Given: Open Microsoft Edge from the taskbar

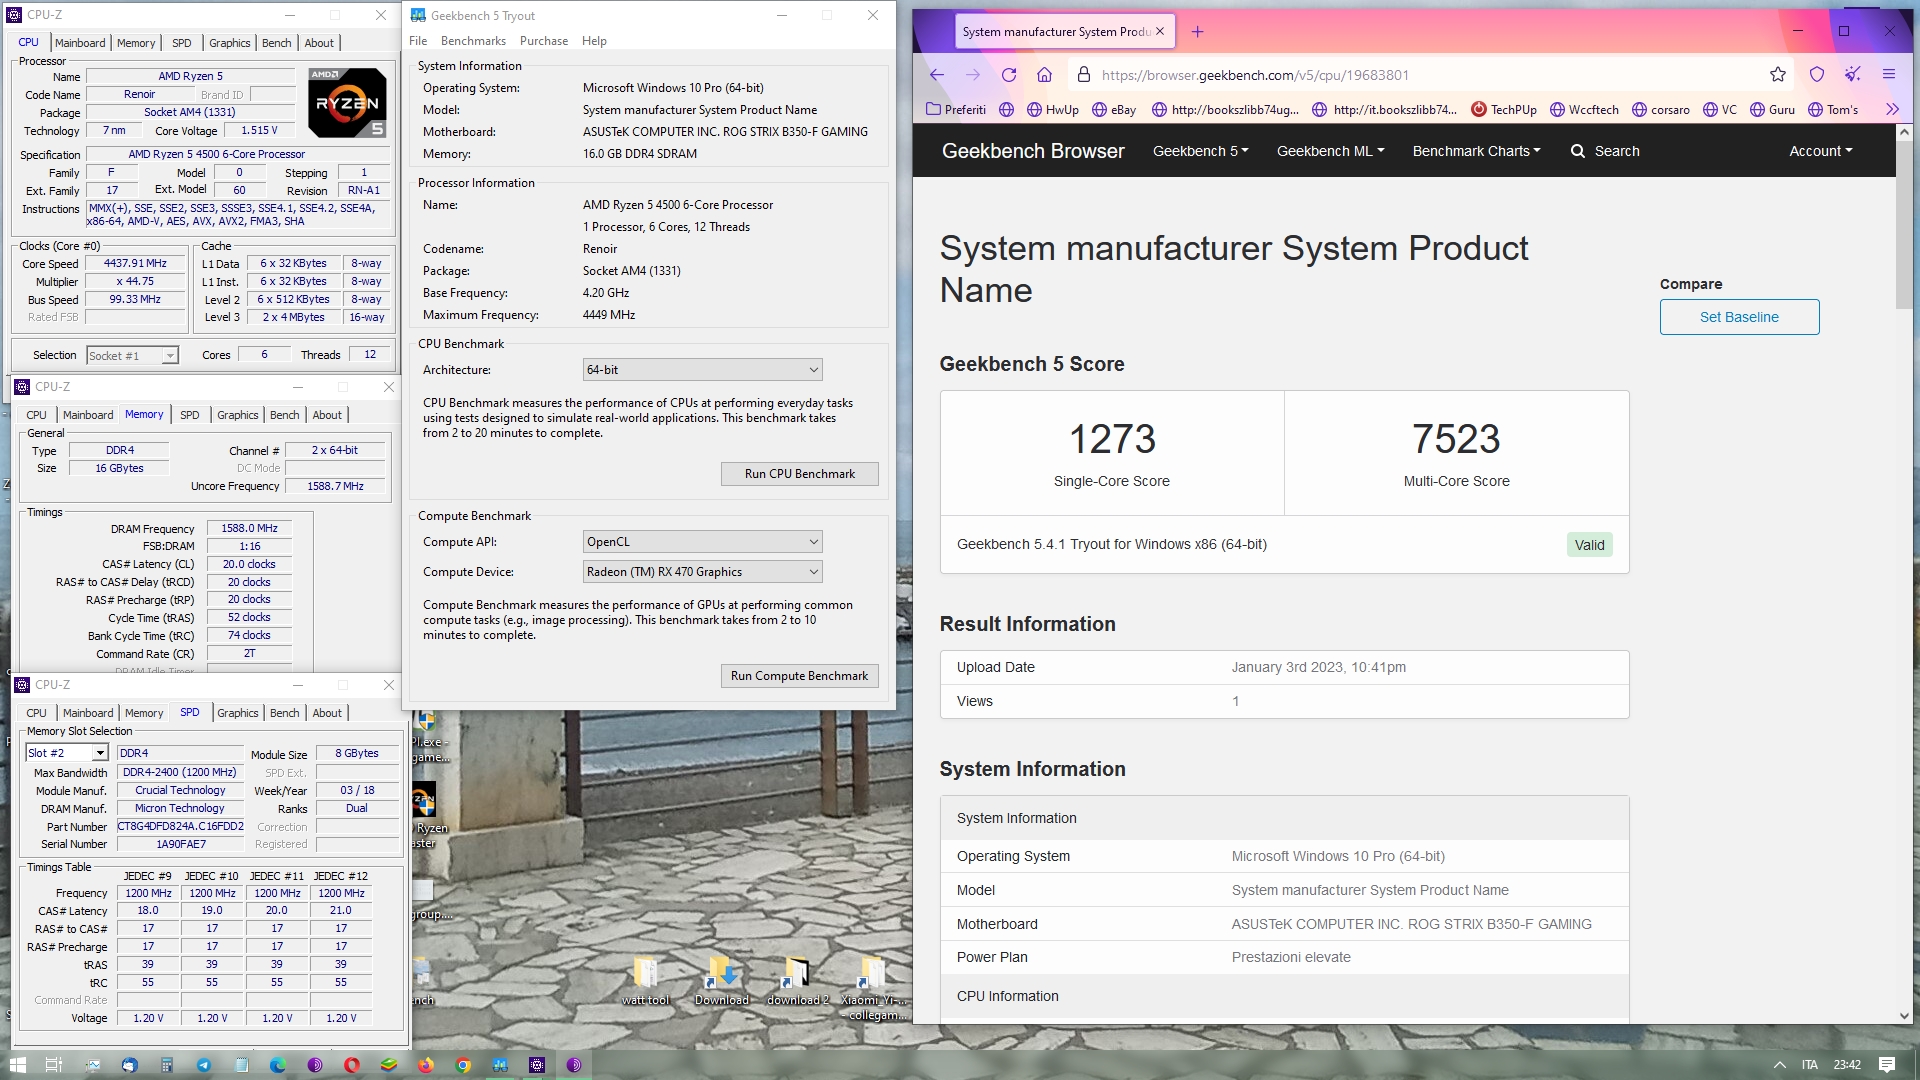Looking at the screenshot, I should tap(278, 1065).
